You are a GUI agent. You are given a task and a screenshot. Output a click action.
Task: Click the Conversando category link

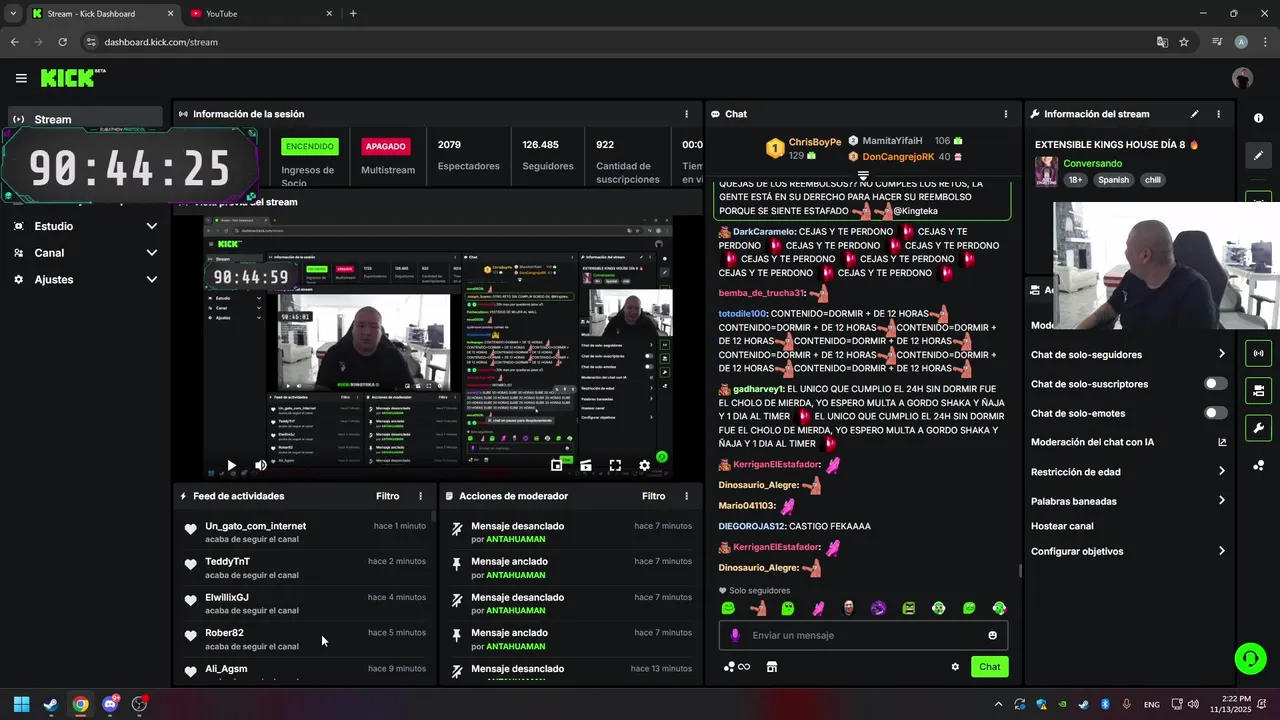1092,163
